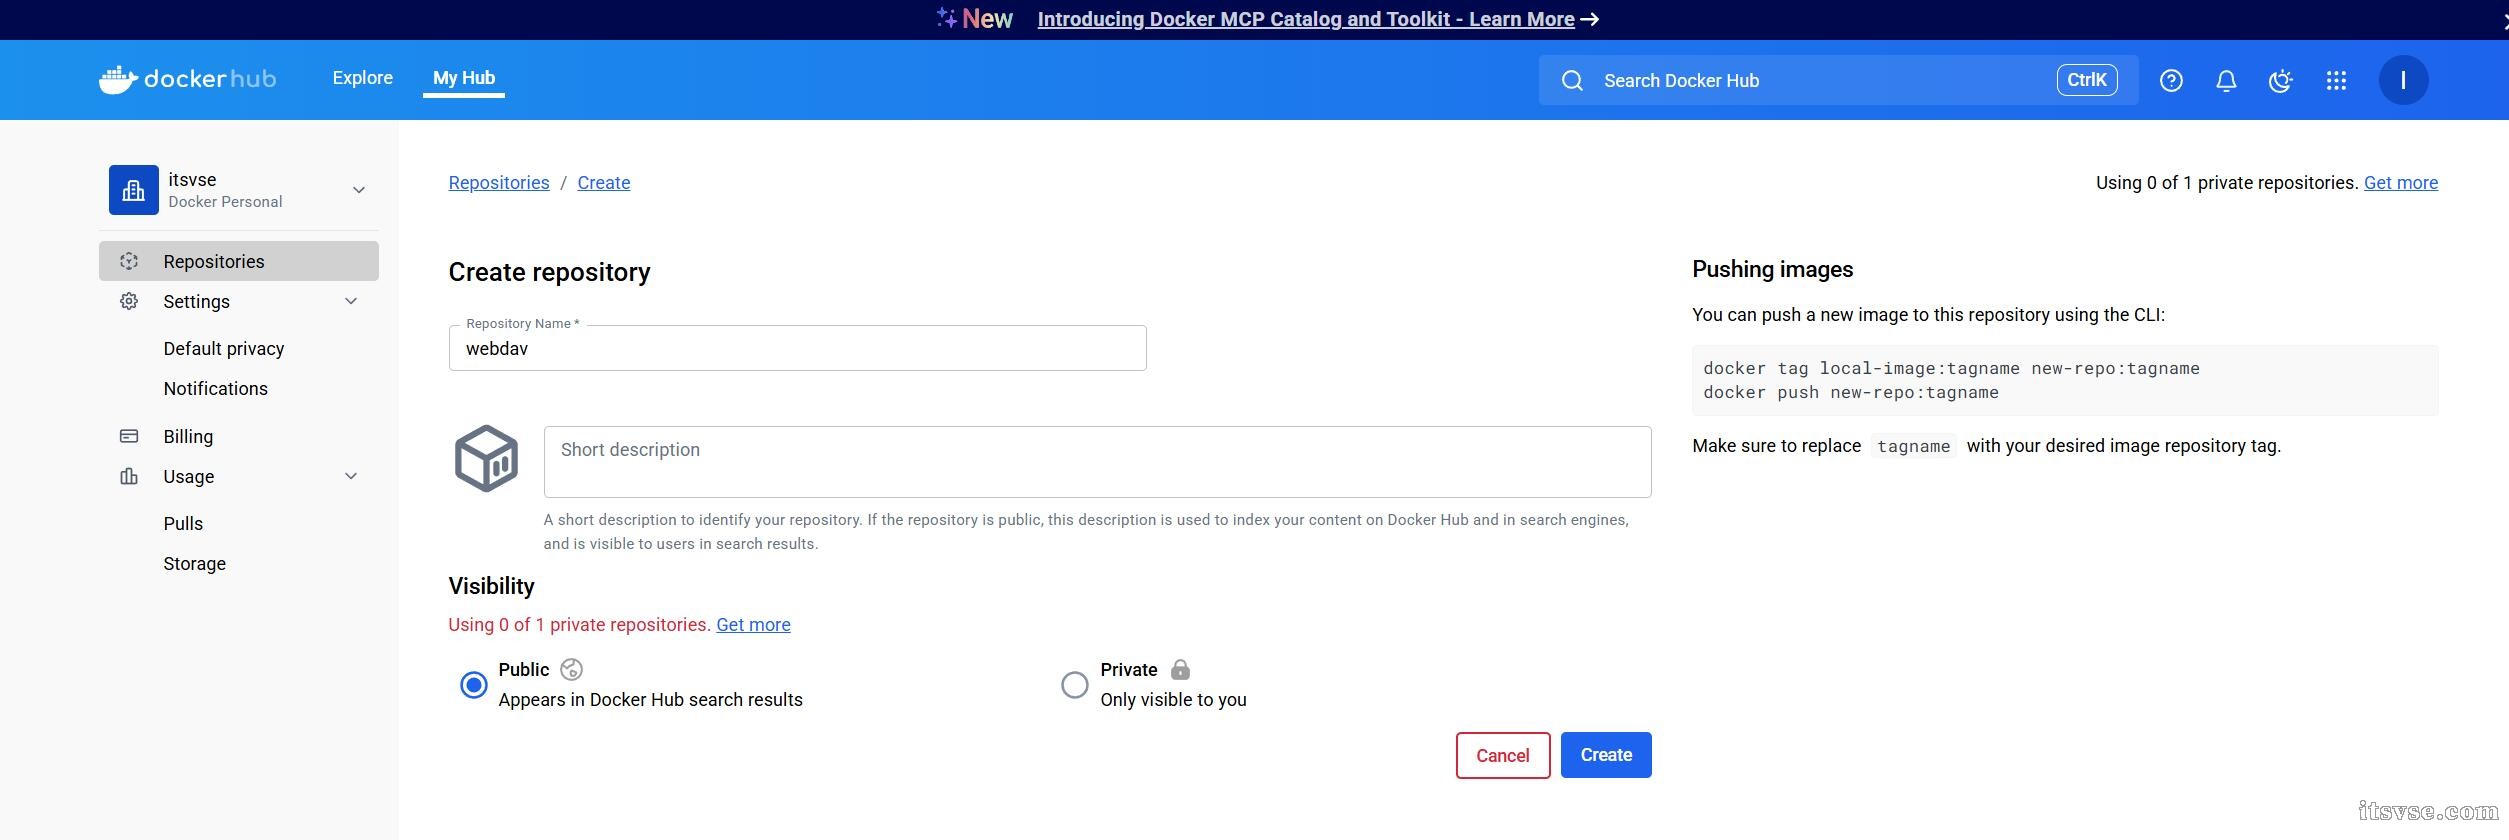Click the sparkle New badge in the banner
This screenshot has width=2509, height=840.
click(x=974, y=19)
